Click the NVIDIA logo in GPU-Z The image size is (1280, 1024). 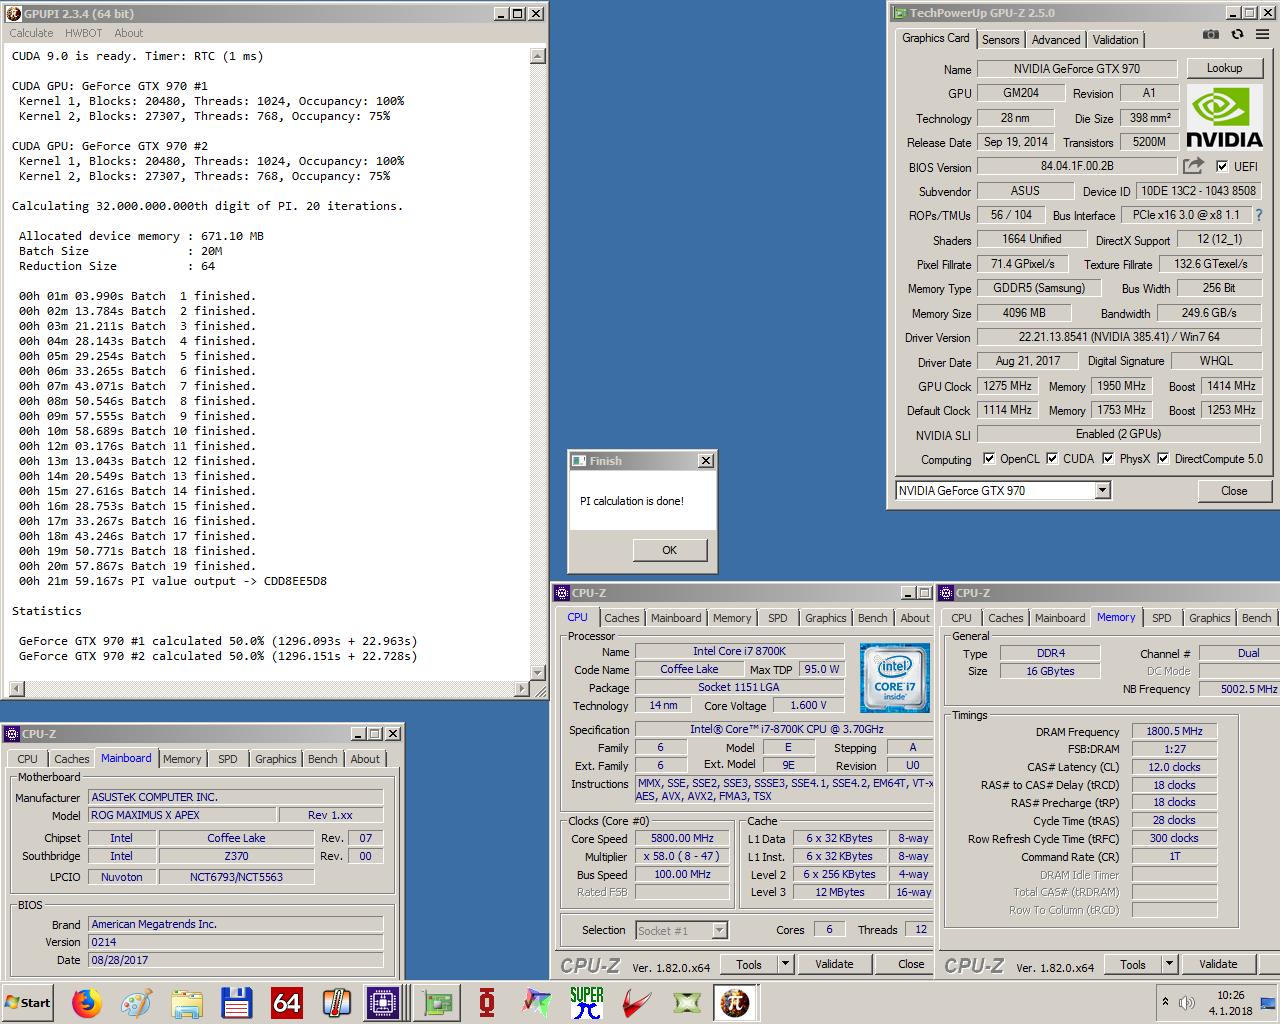point(1223,118)
